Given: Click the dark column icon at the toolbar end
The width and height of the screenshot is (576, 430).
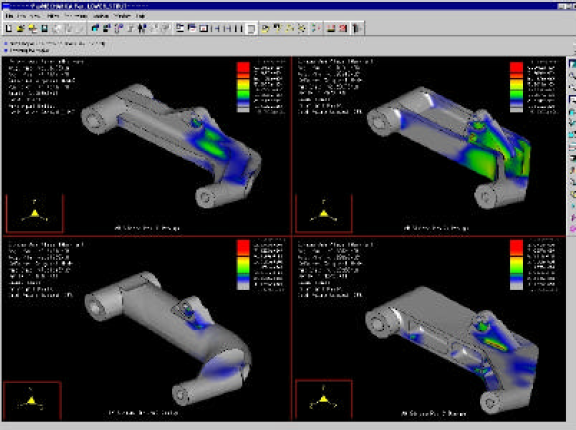Looking at the screenshot, I should tap(357, 28).
